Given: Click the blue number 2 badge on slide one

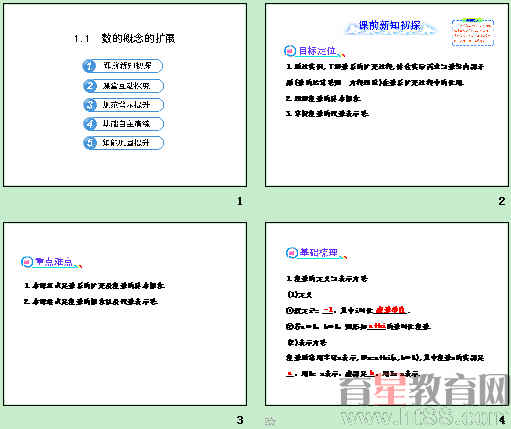Looking at the screenshot, I should pyautogui.click(x=90, y=86).
